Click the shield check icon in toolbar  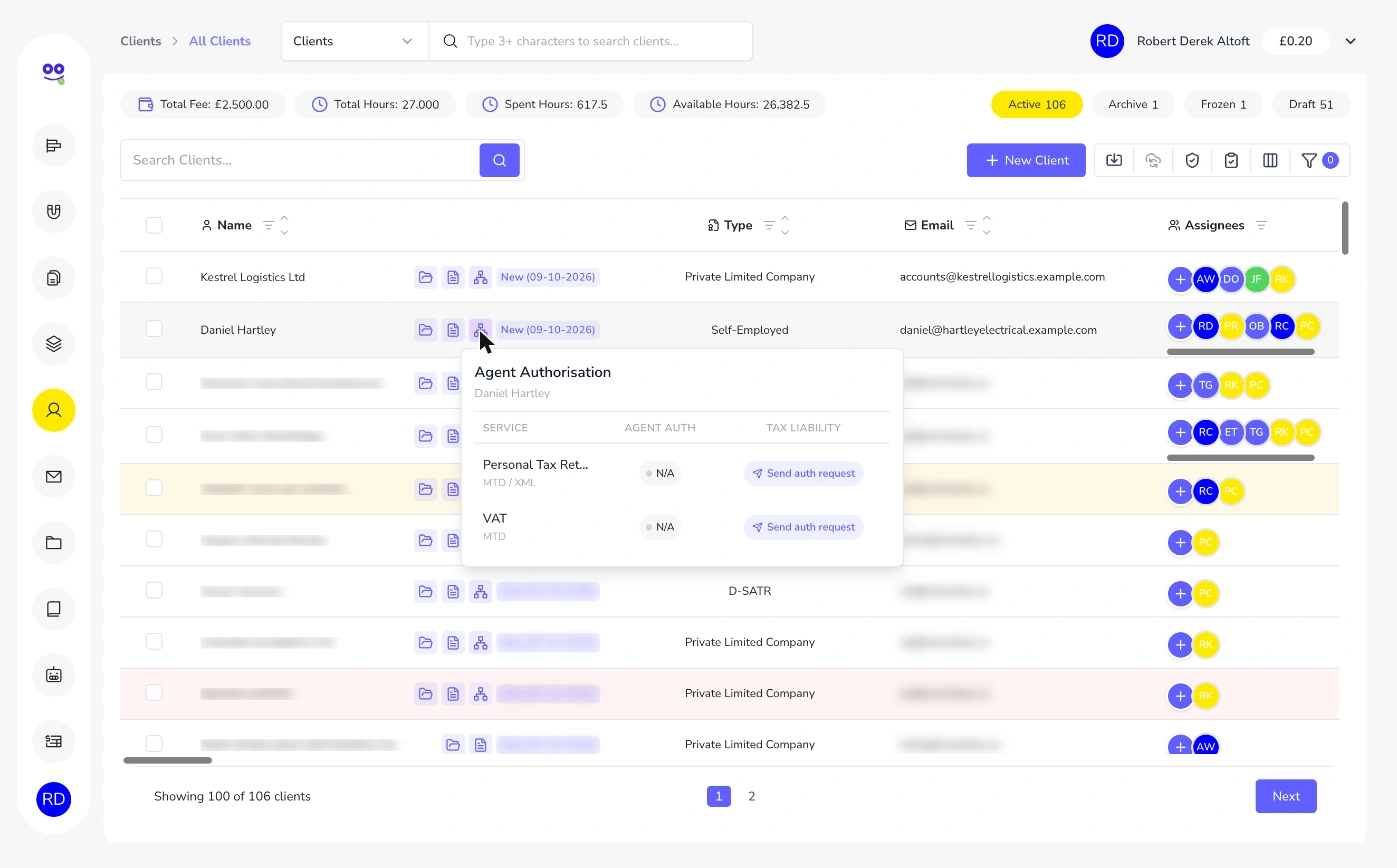tap(1192, 160)
